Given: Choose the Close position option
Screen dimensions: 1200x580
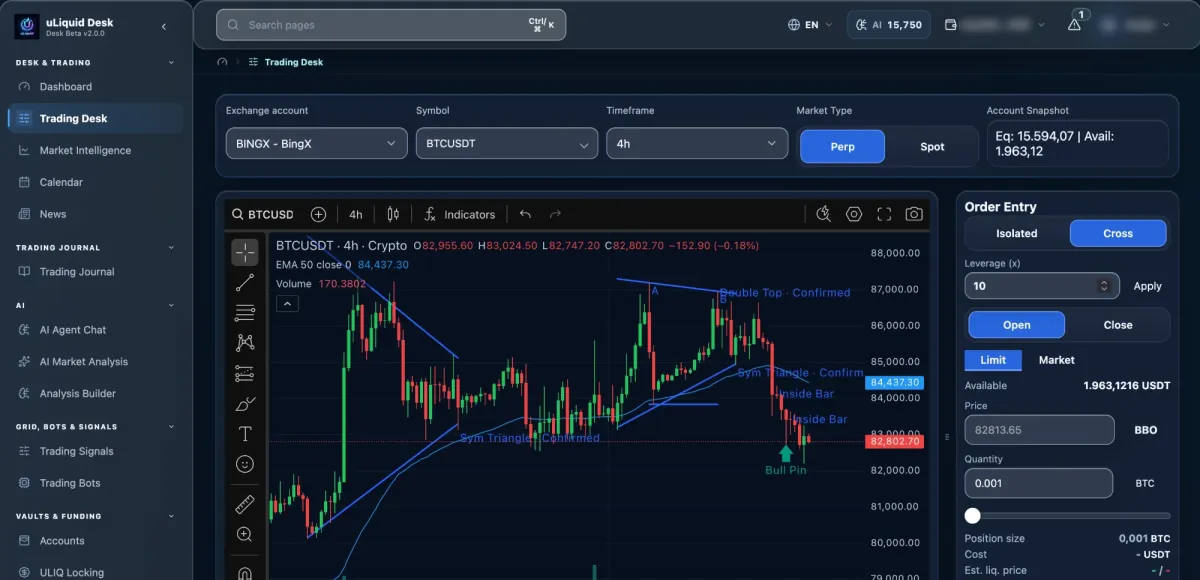Looking at the screenshot, I should pyautogui.click(x=1118, y=325).
